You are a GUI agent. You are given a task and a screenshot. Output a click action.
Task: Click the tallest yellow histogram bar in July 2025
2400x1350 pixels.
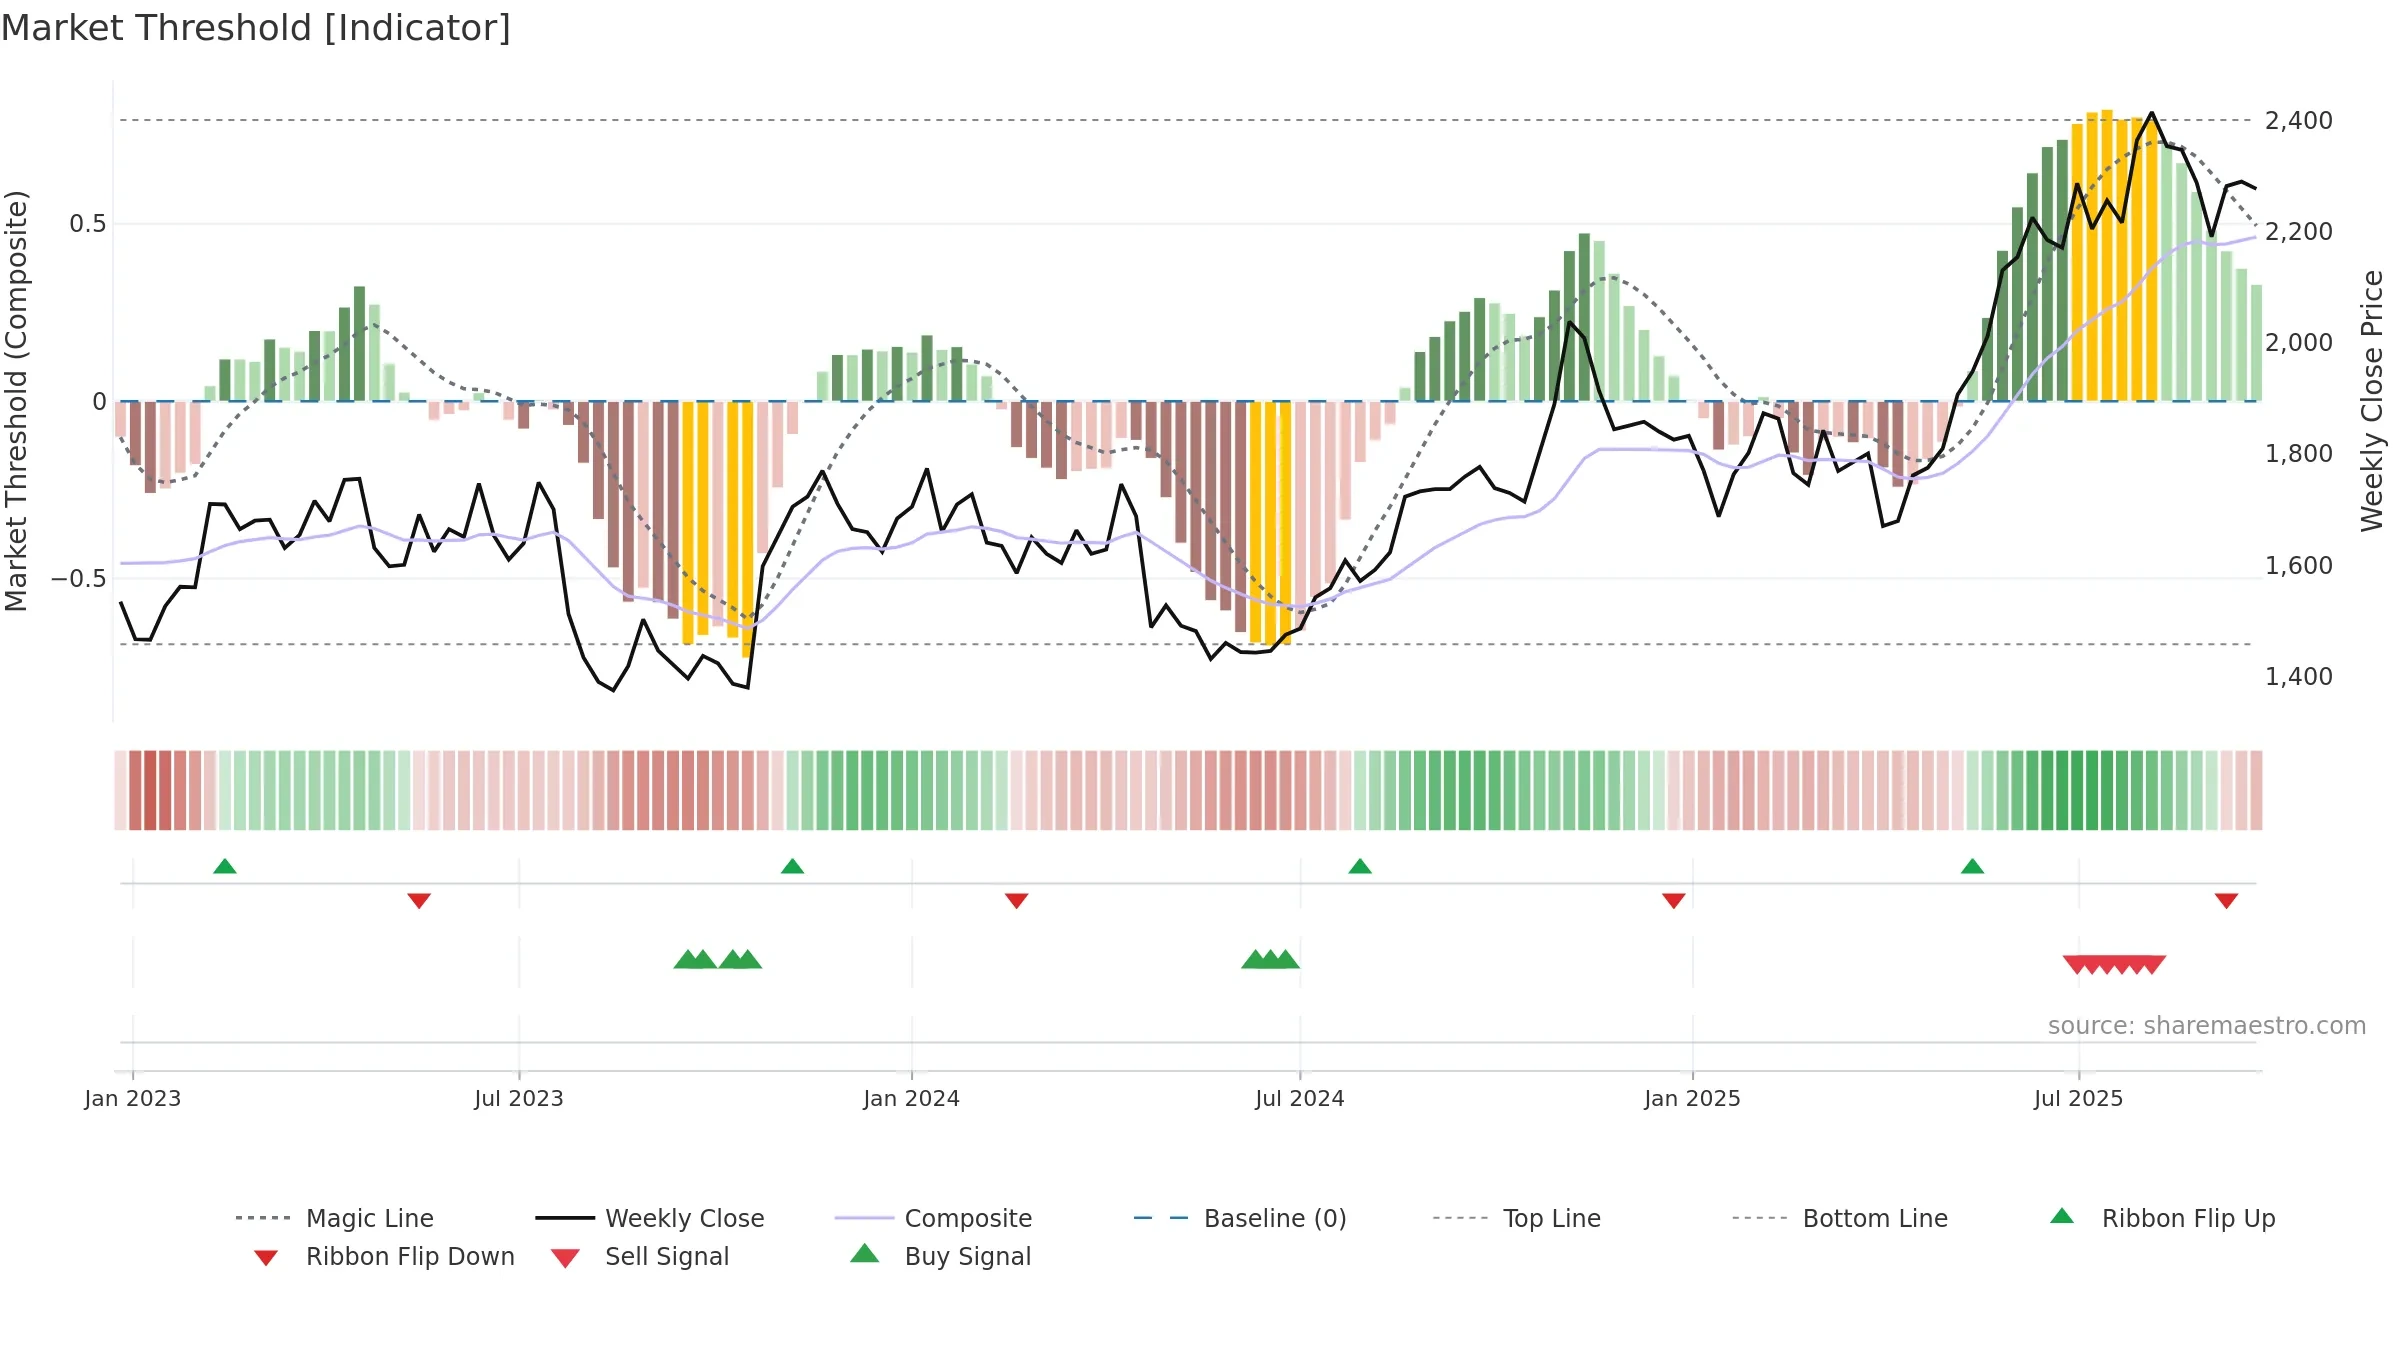2107,255
